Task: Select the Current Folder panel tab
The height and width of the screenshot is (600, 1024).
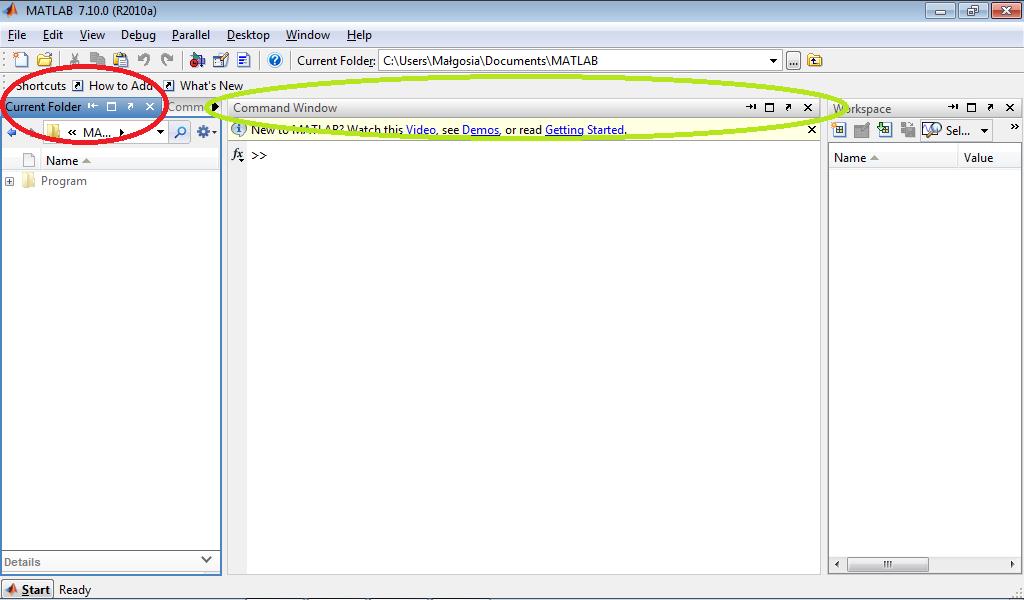Action: [x=43, y=106]
